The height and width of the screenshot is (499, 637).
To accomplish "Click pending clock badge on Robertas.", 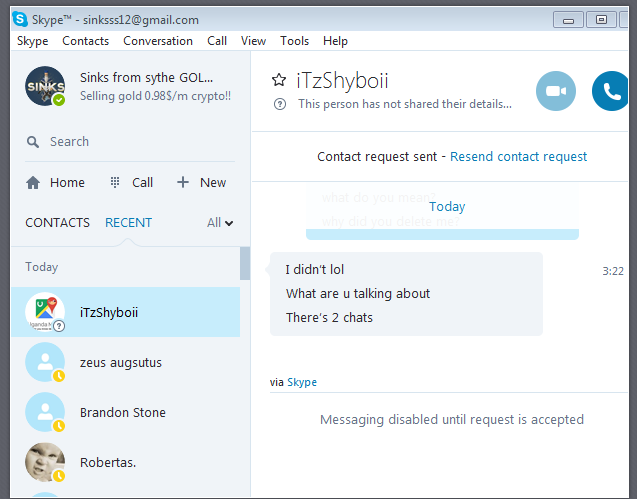I will point(59,476).
